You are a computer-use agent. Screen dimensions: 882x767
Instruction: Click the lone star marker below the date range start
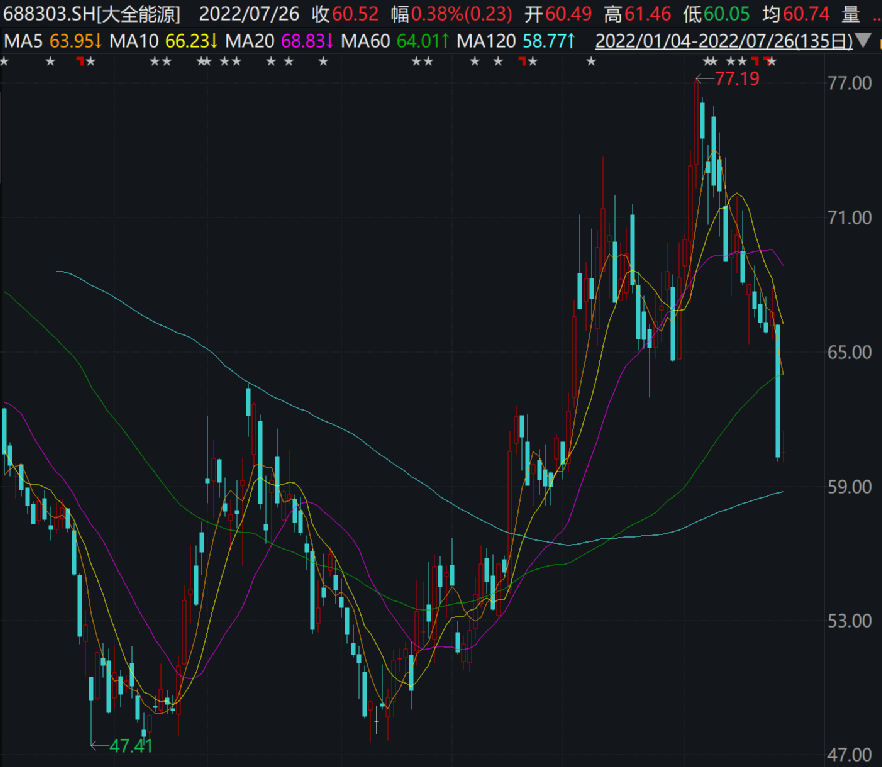coord(592,62)
